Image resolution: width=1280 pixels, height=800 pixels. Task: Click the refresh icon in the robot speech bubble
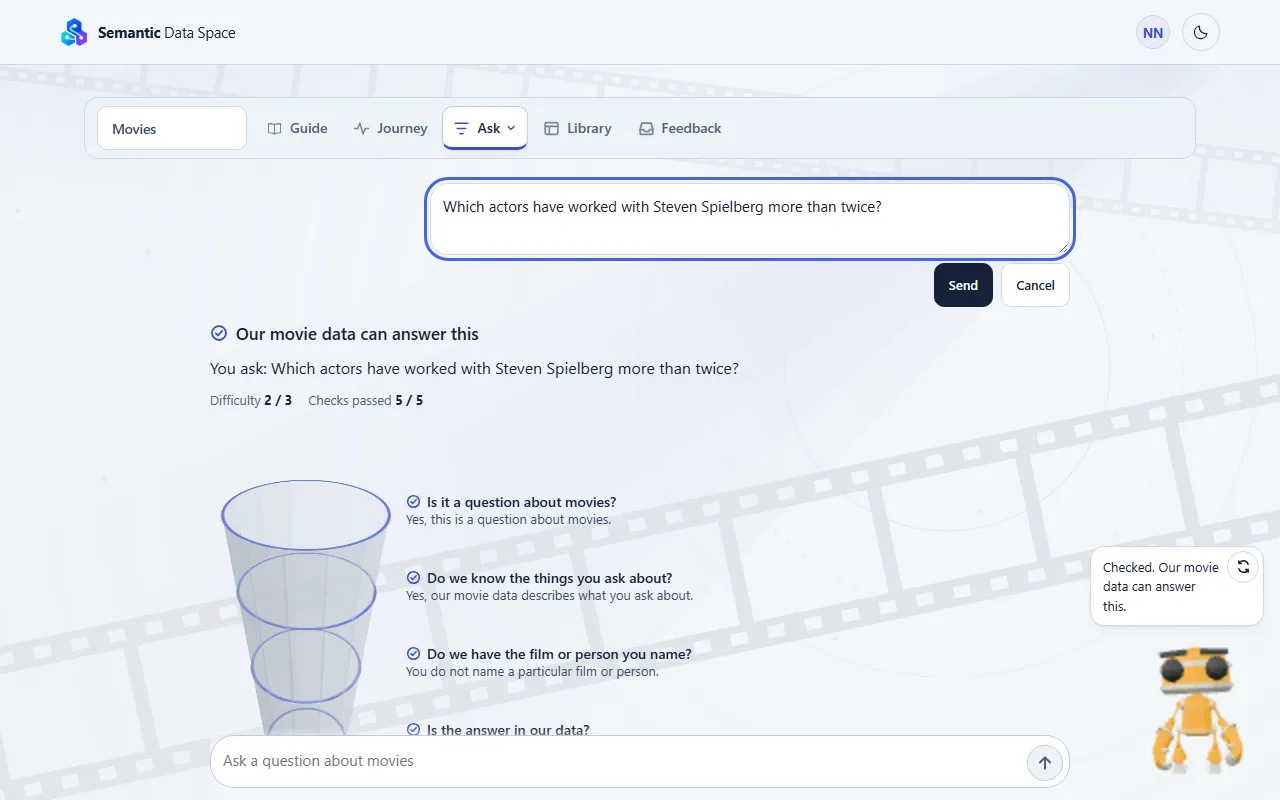click(x=1243, y=567)
